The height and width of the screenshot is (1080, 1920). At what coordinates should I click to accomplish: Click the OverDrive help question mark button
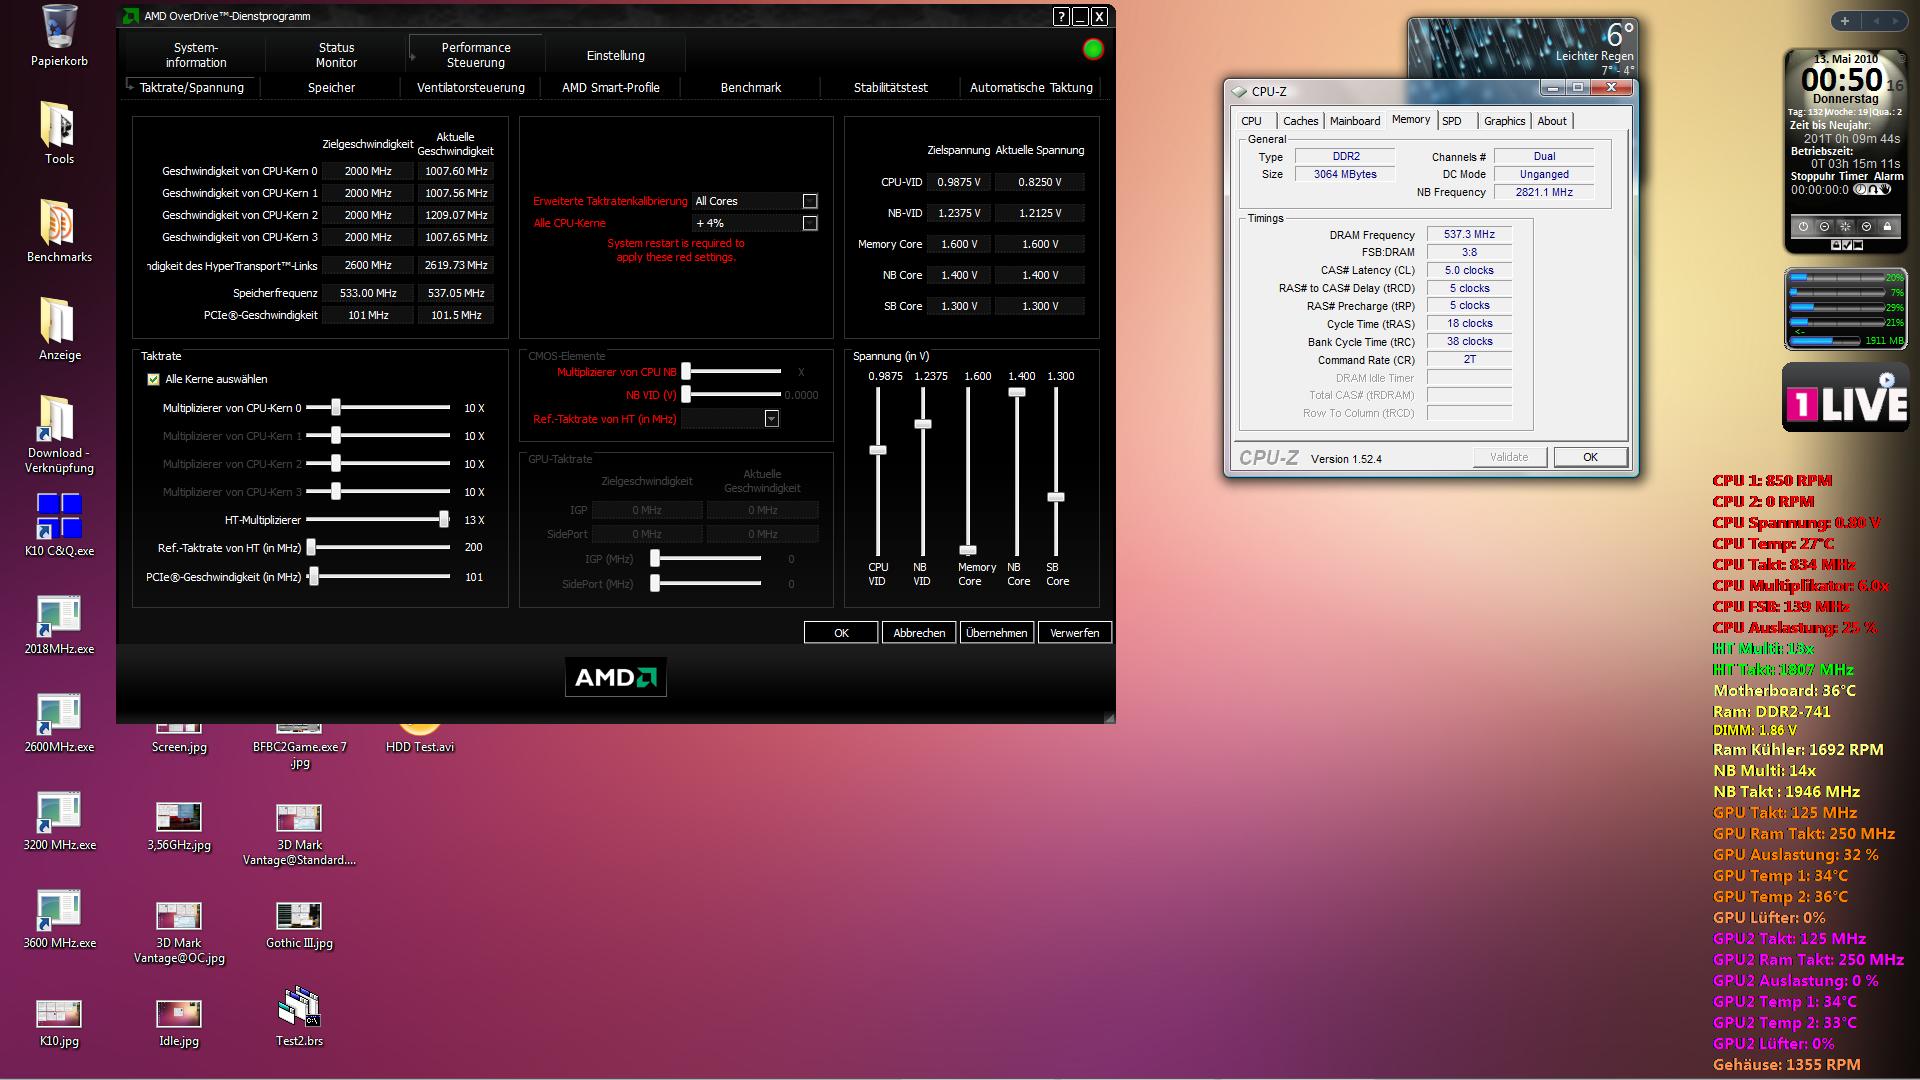(x=1061, y=16)
